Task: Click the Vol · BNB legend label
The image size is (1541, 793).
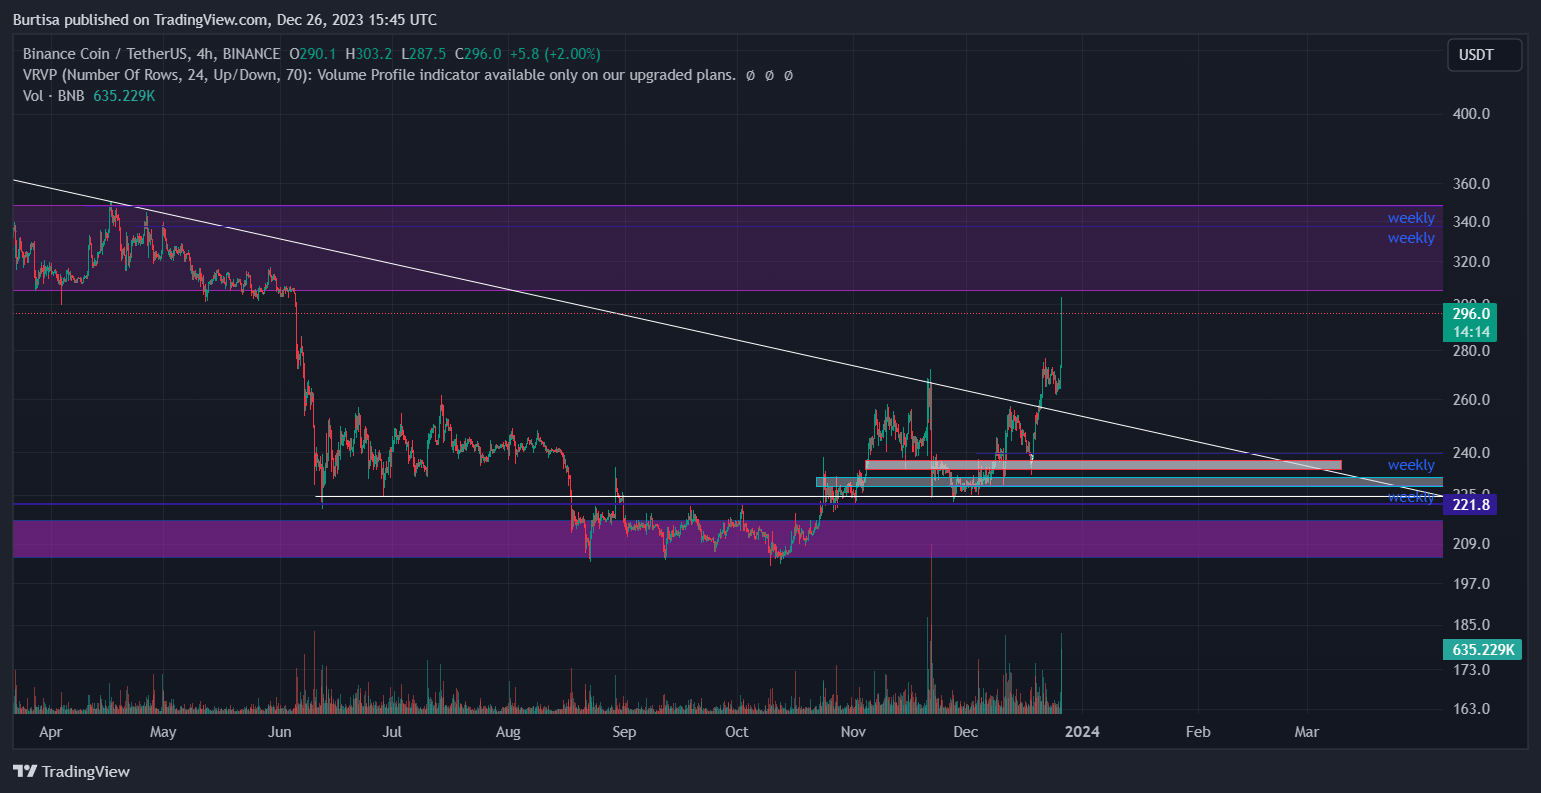Action: click(55, 96)
